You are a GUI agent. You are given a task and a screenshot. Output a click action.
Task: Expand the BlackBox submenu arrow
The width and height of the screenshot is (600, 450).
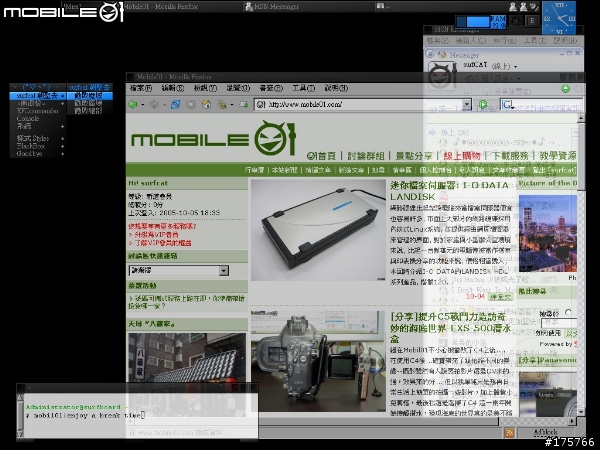point(62,146)
